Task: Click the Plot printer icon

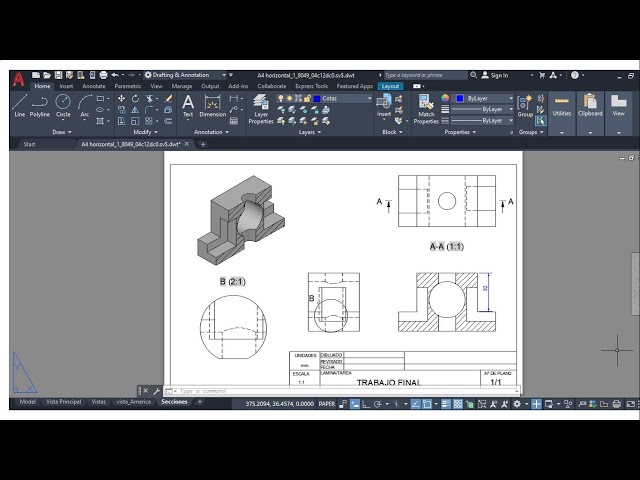Action: (103, 75)
